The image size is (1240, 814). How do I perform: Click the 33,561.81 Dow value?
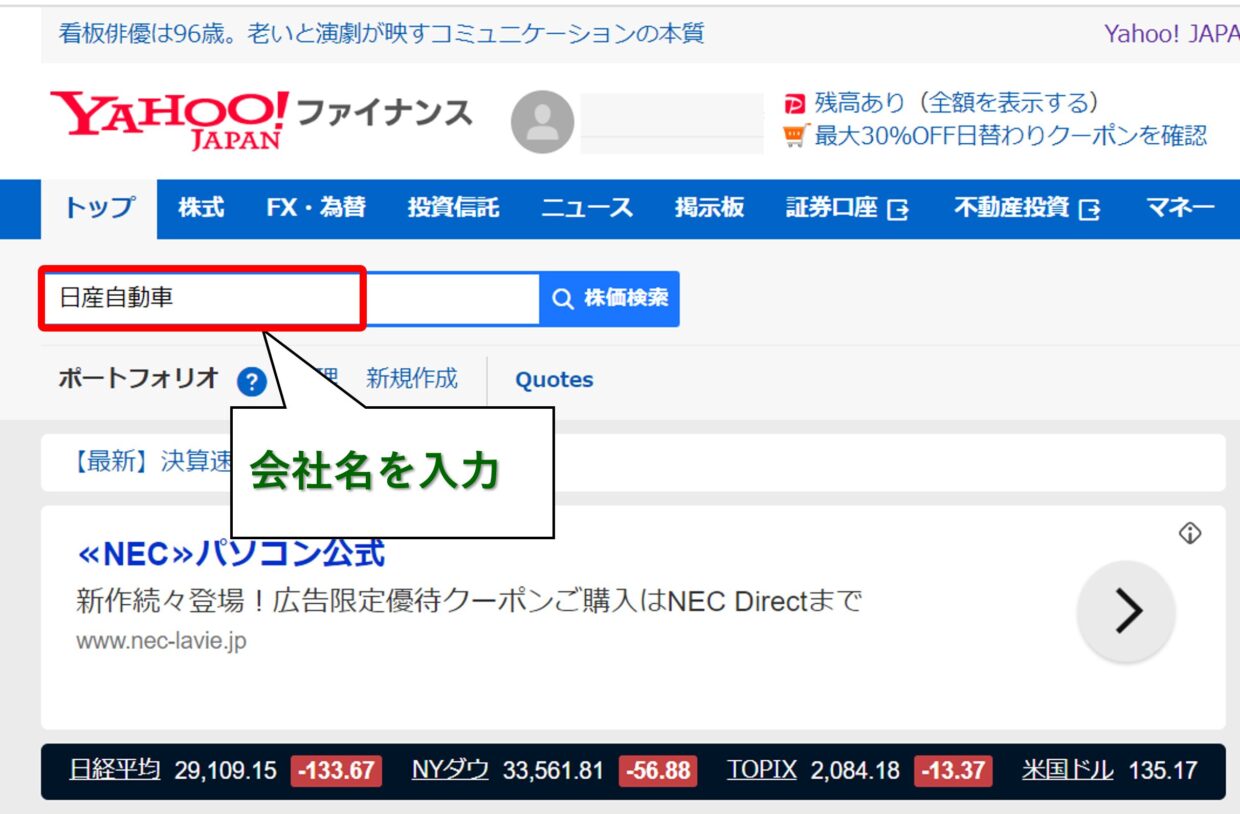click(553, 771)
